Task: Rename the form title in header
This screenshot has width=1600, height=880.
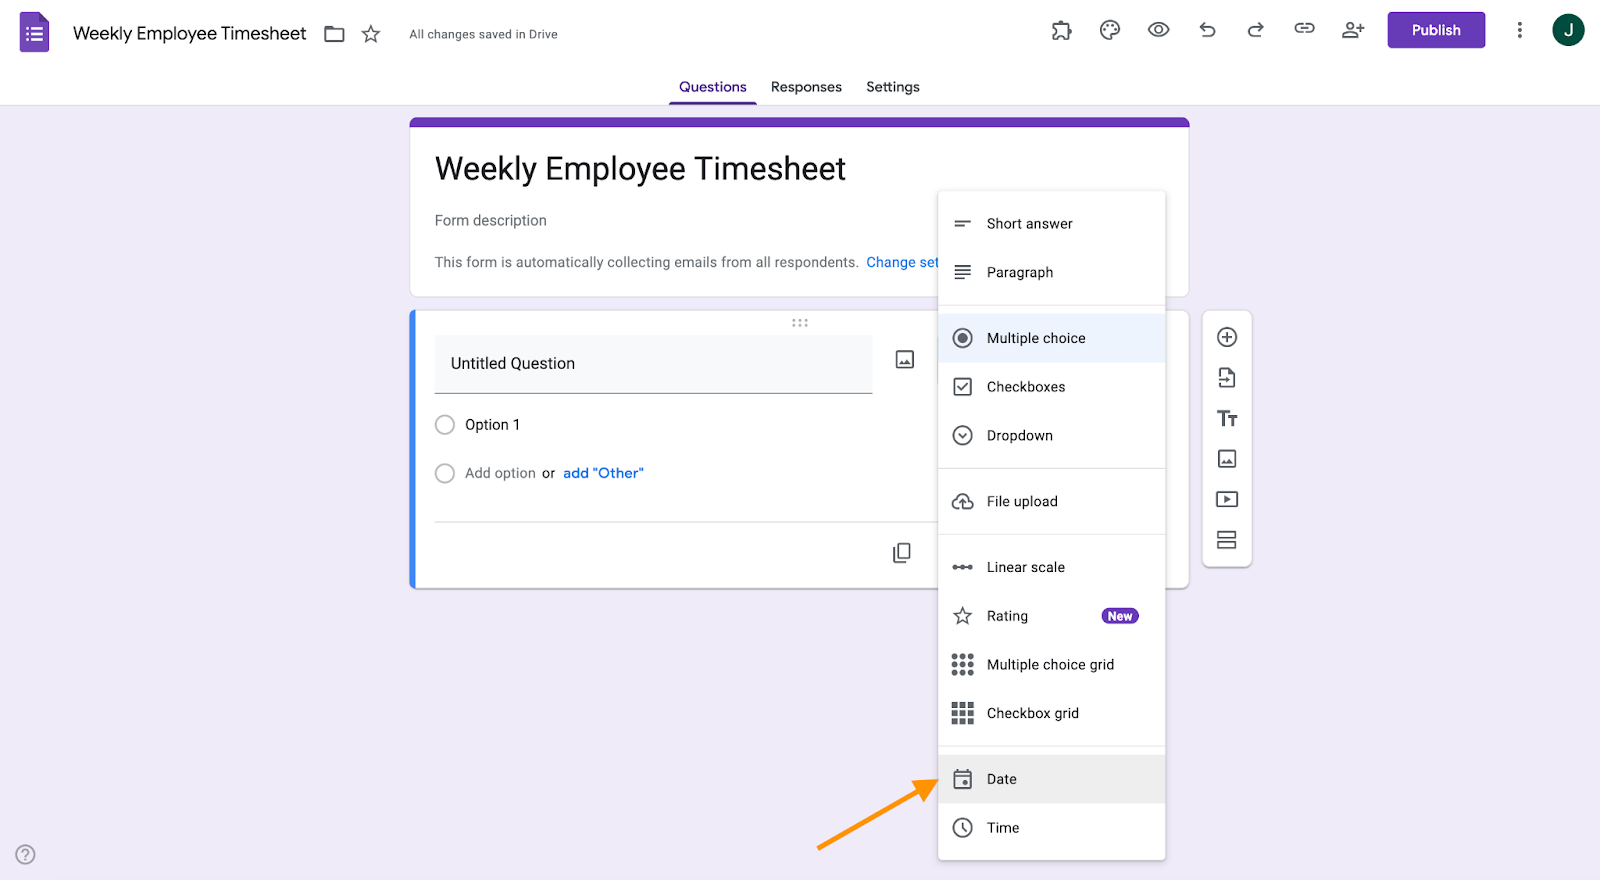Action: 190,33
